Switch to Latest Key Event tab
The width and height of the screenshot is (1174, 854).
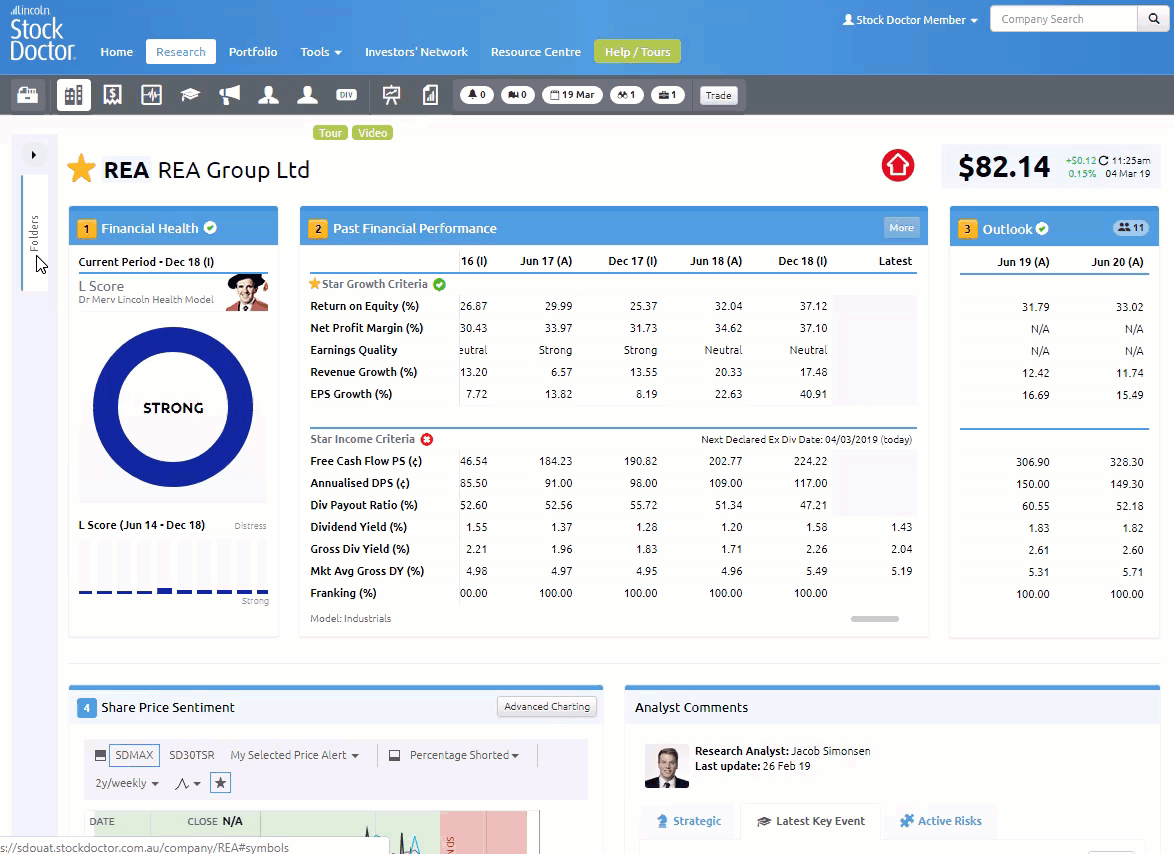810,821
